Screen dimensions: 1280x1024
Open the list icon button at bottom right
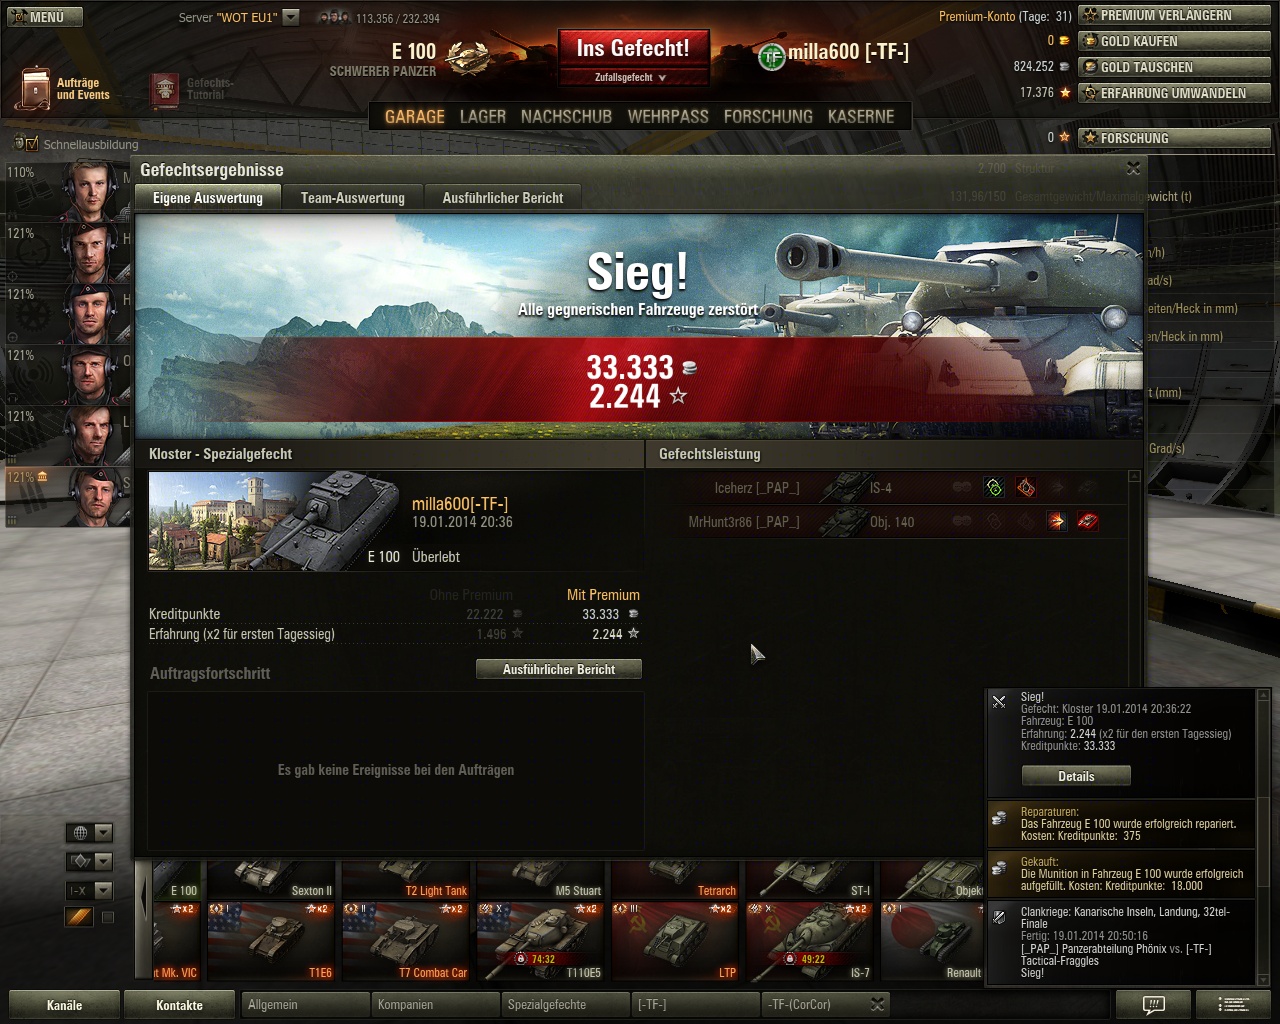click(1233, 1005)
